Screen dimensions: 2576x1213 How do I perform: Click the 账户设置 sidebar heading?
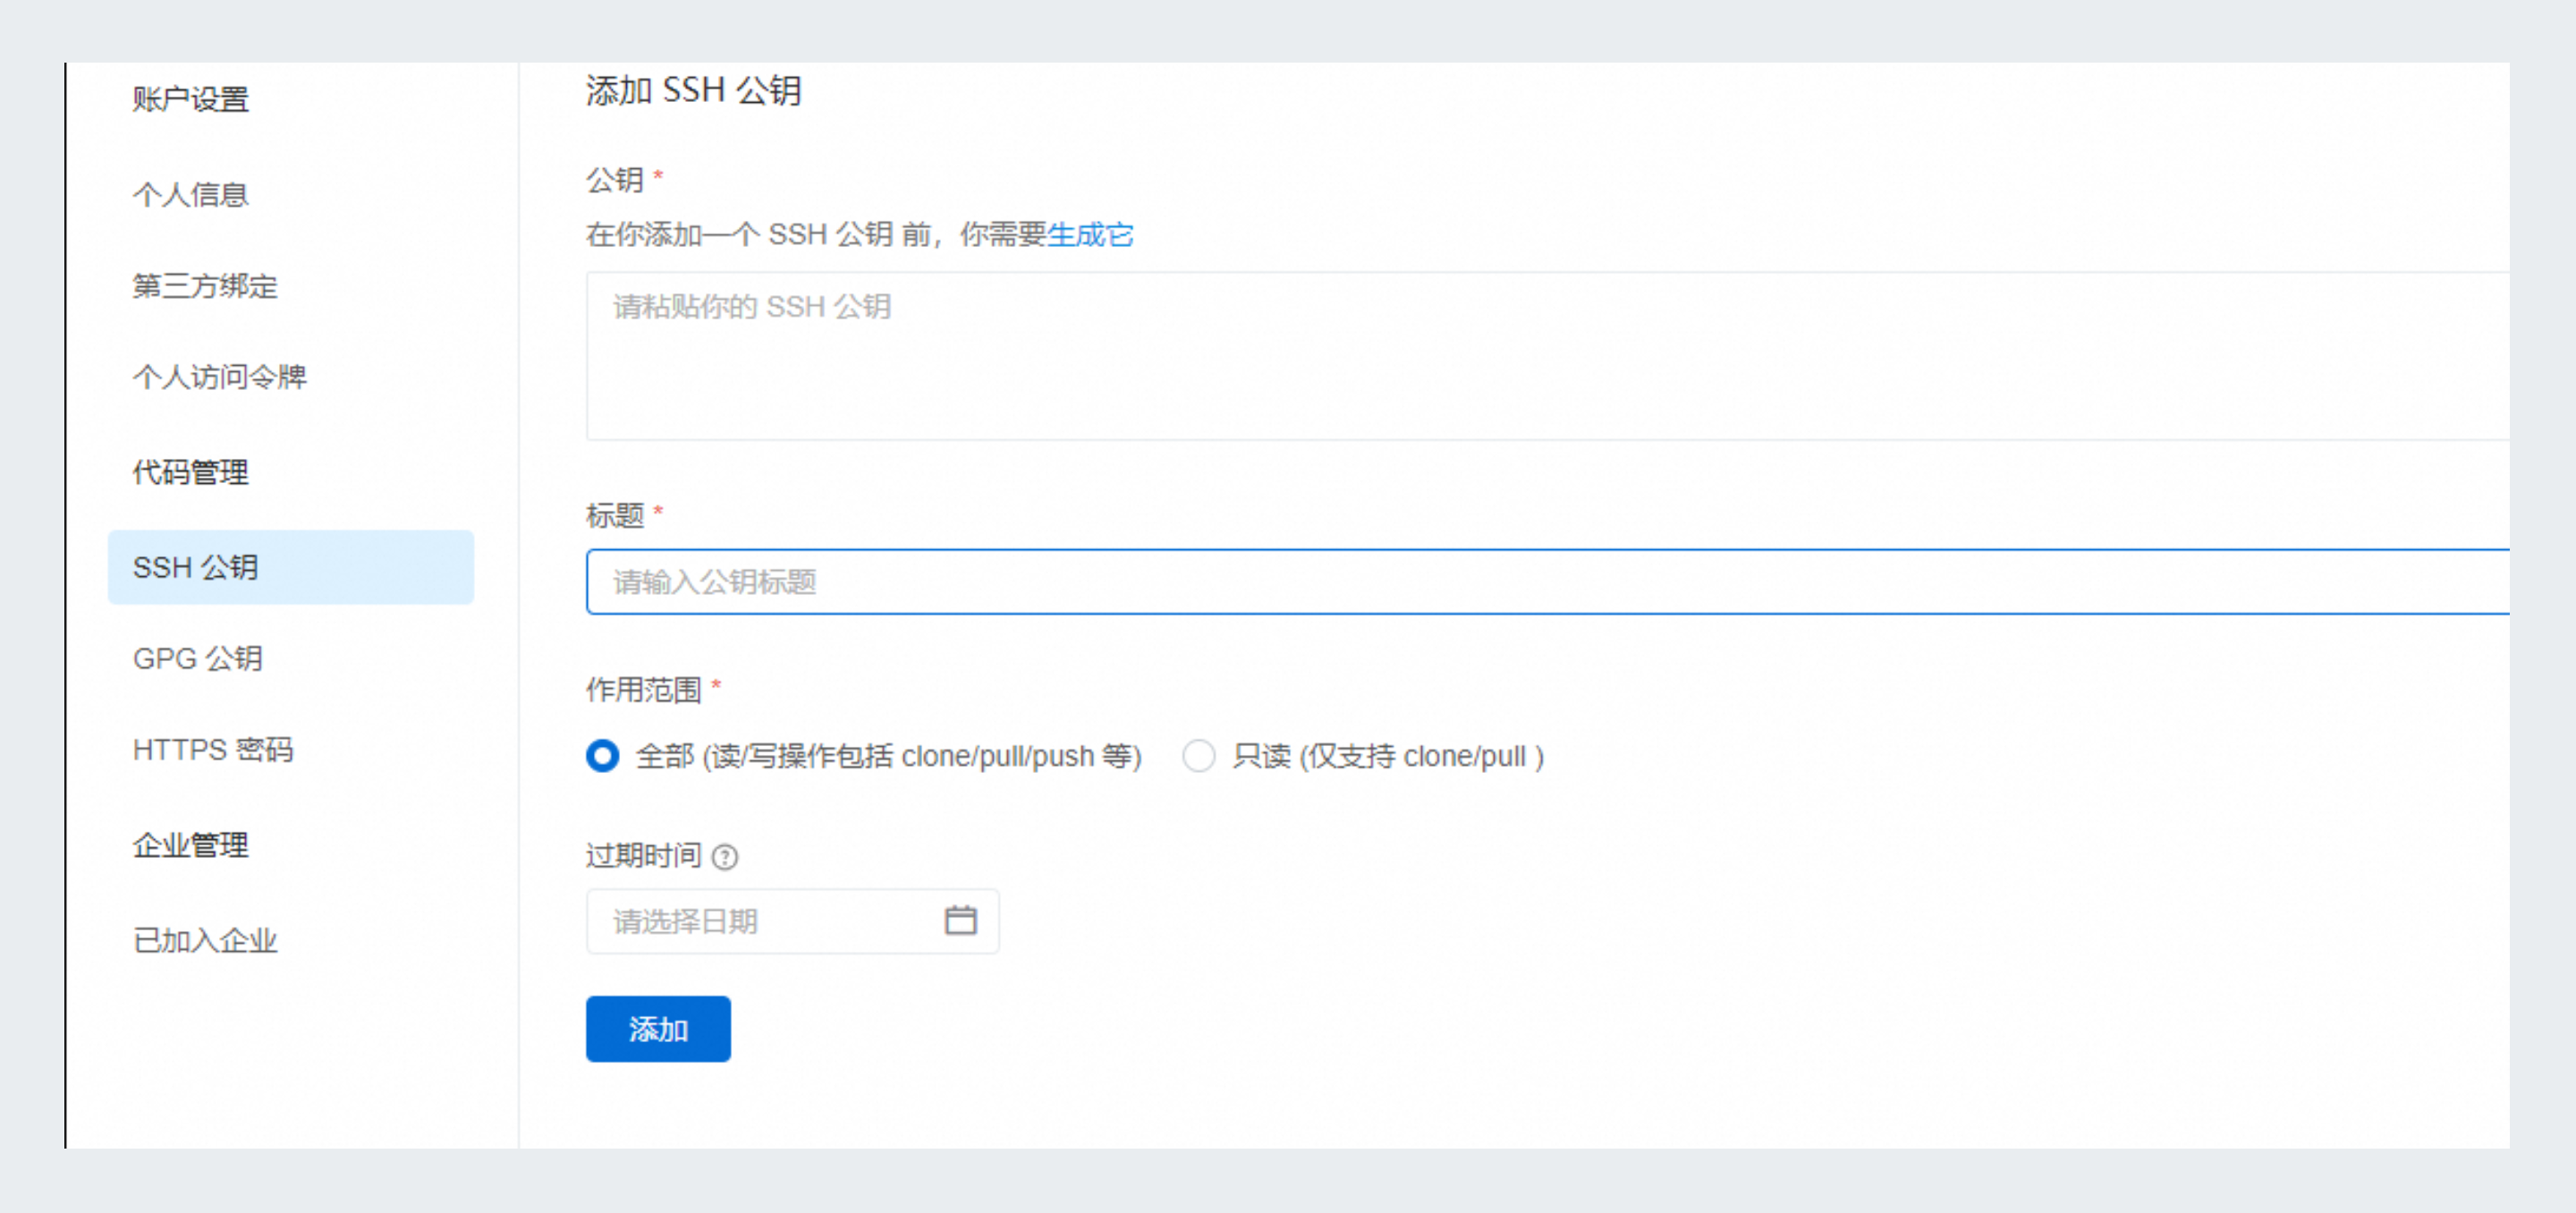[x=190, y=99]
